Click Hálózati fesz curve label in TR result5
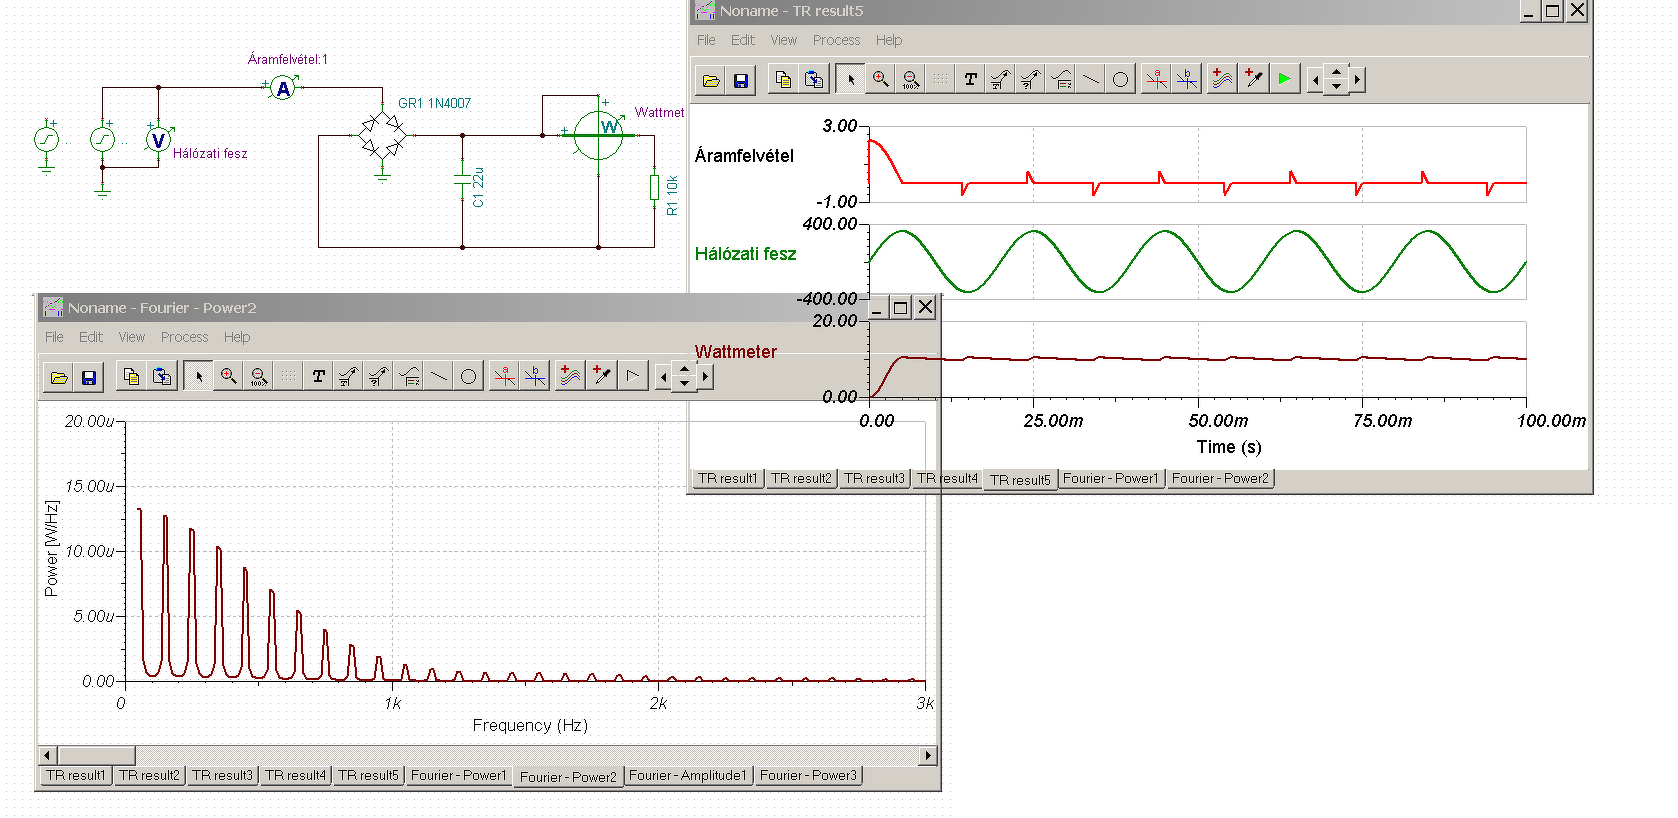Screen dimensions: 1678x818 pyautogui.click(x=746, y=254)
